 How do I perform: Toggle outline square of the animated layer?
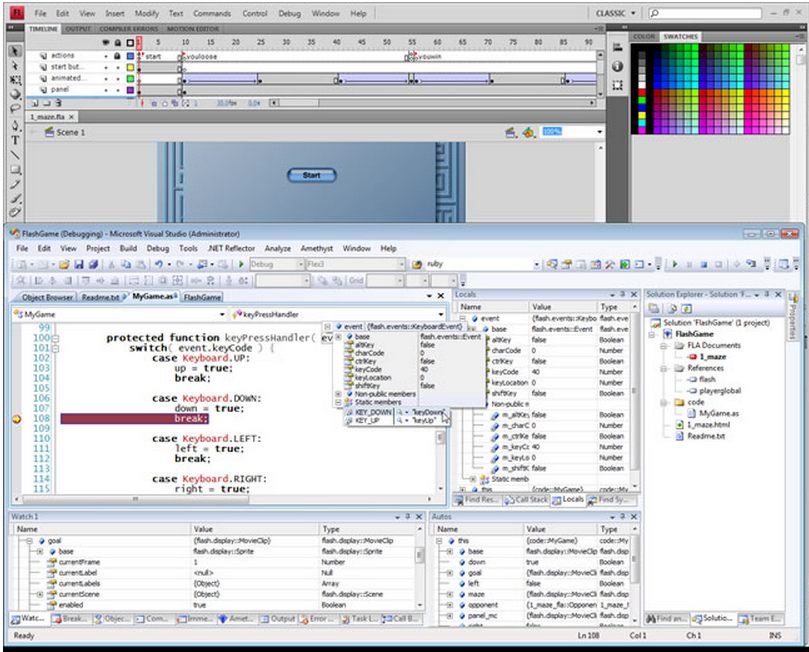[x=131, y=79]
